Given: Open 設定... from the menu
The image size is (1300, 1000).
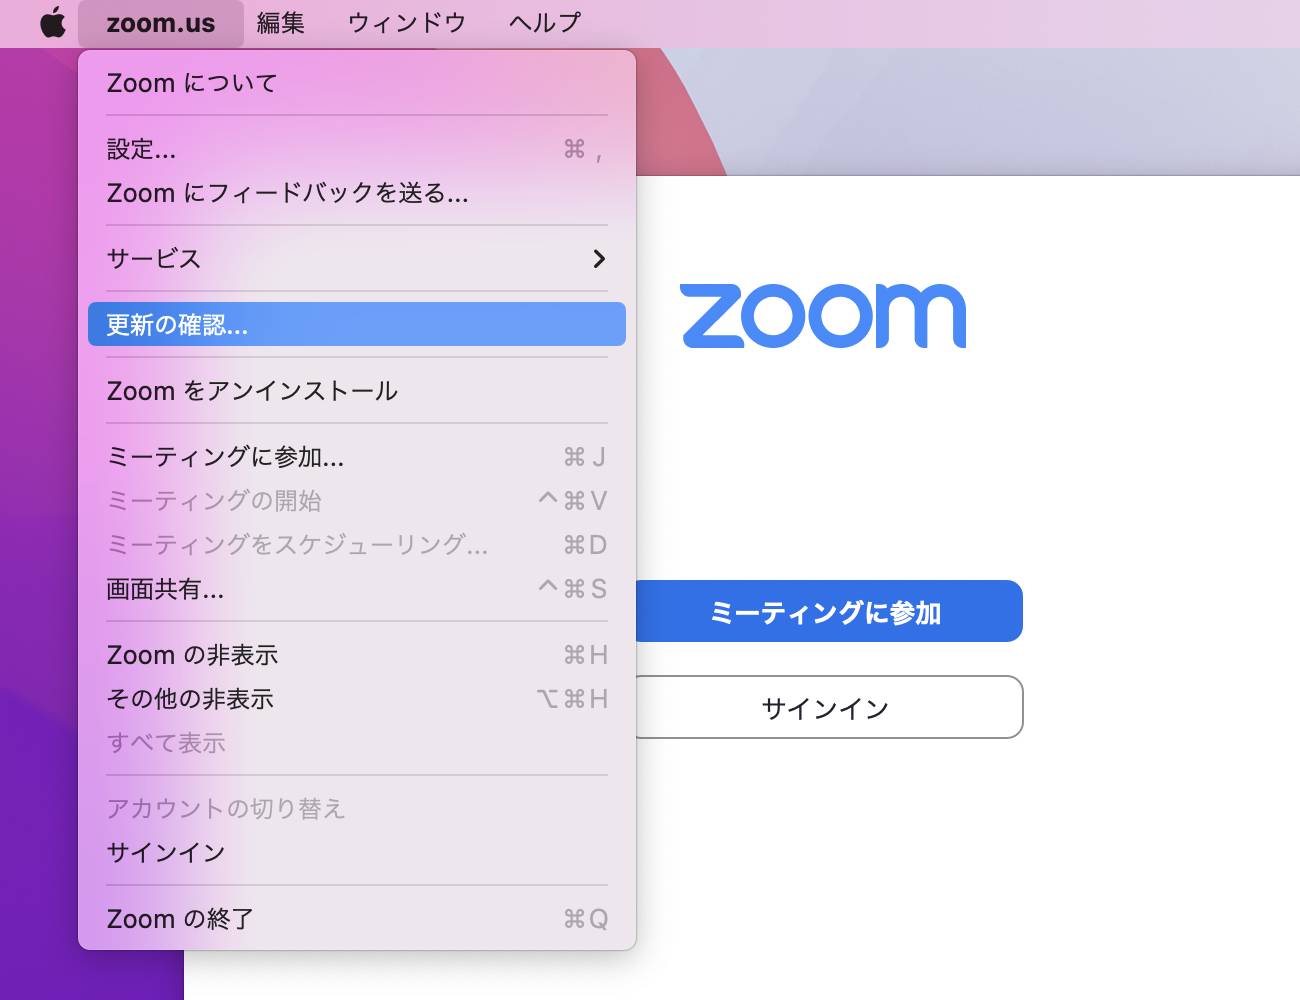Looking at the screenshot, I should [x=357, y=149].
